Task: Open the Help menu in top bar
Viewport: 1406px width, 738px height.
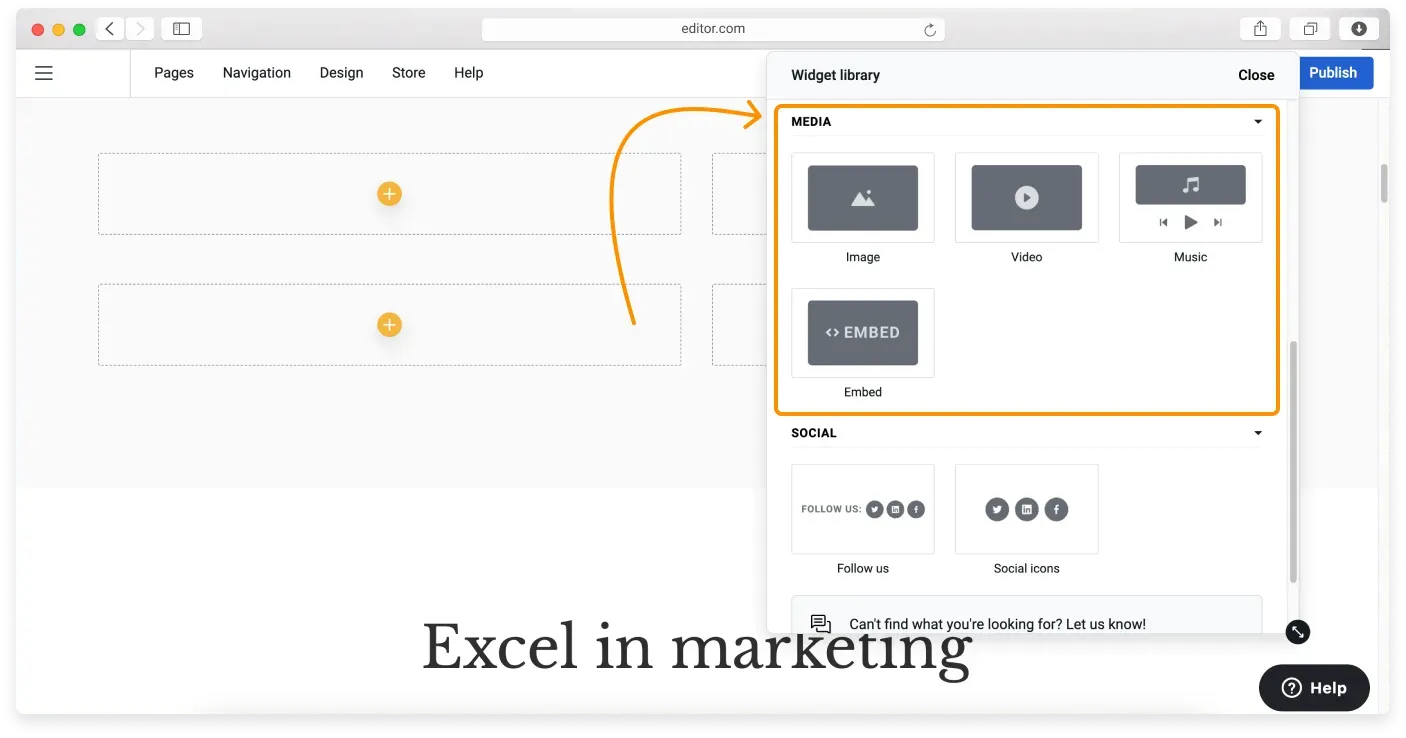Action: pyautogui.click(x=469, y=73)
